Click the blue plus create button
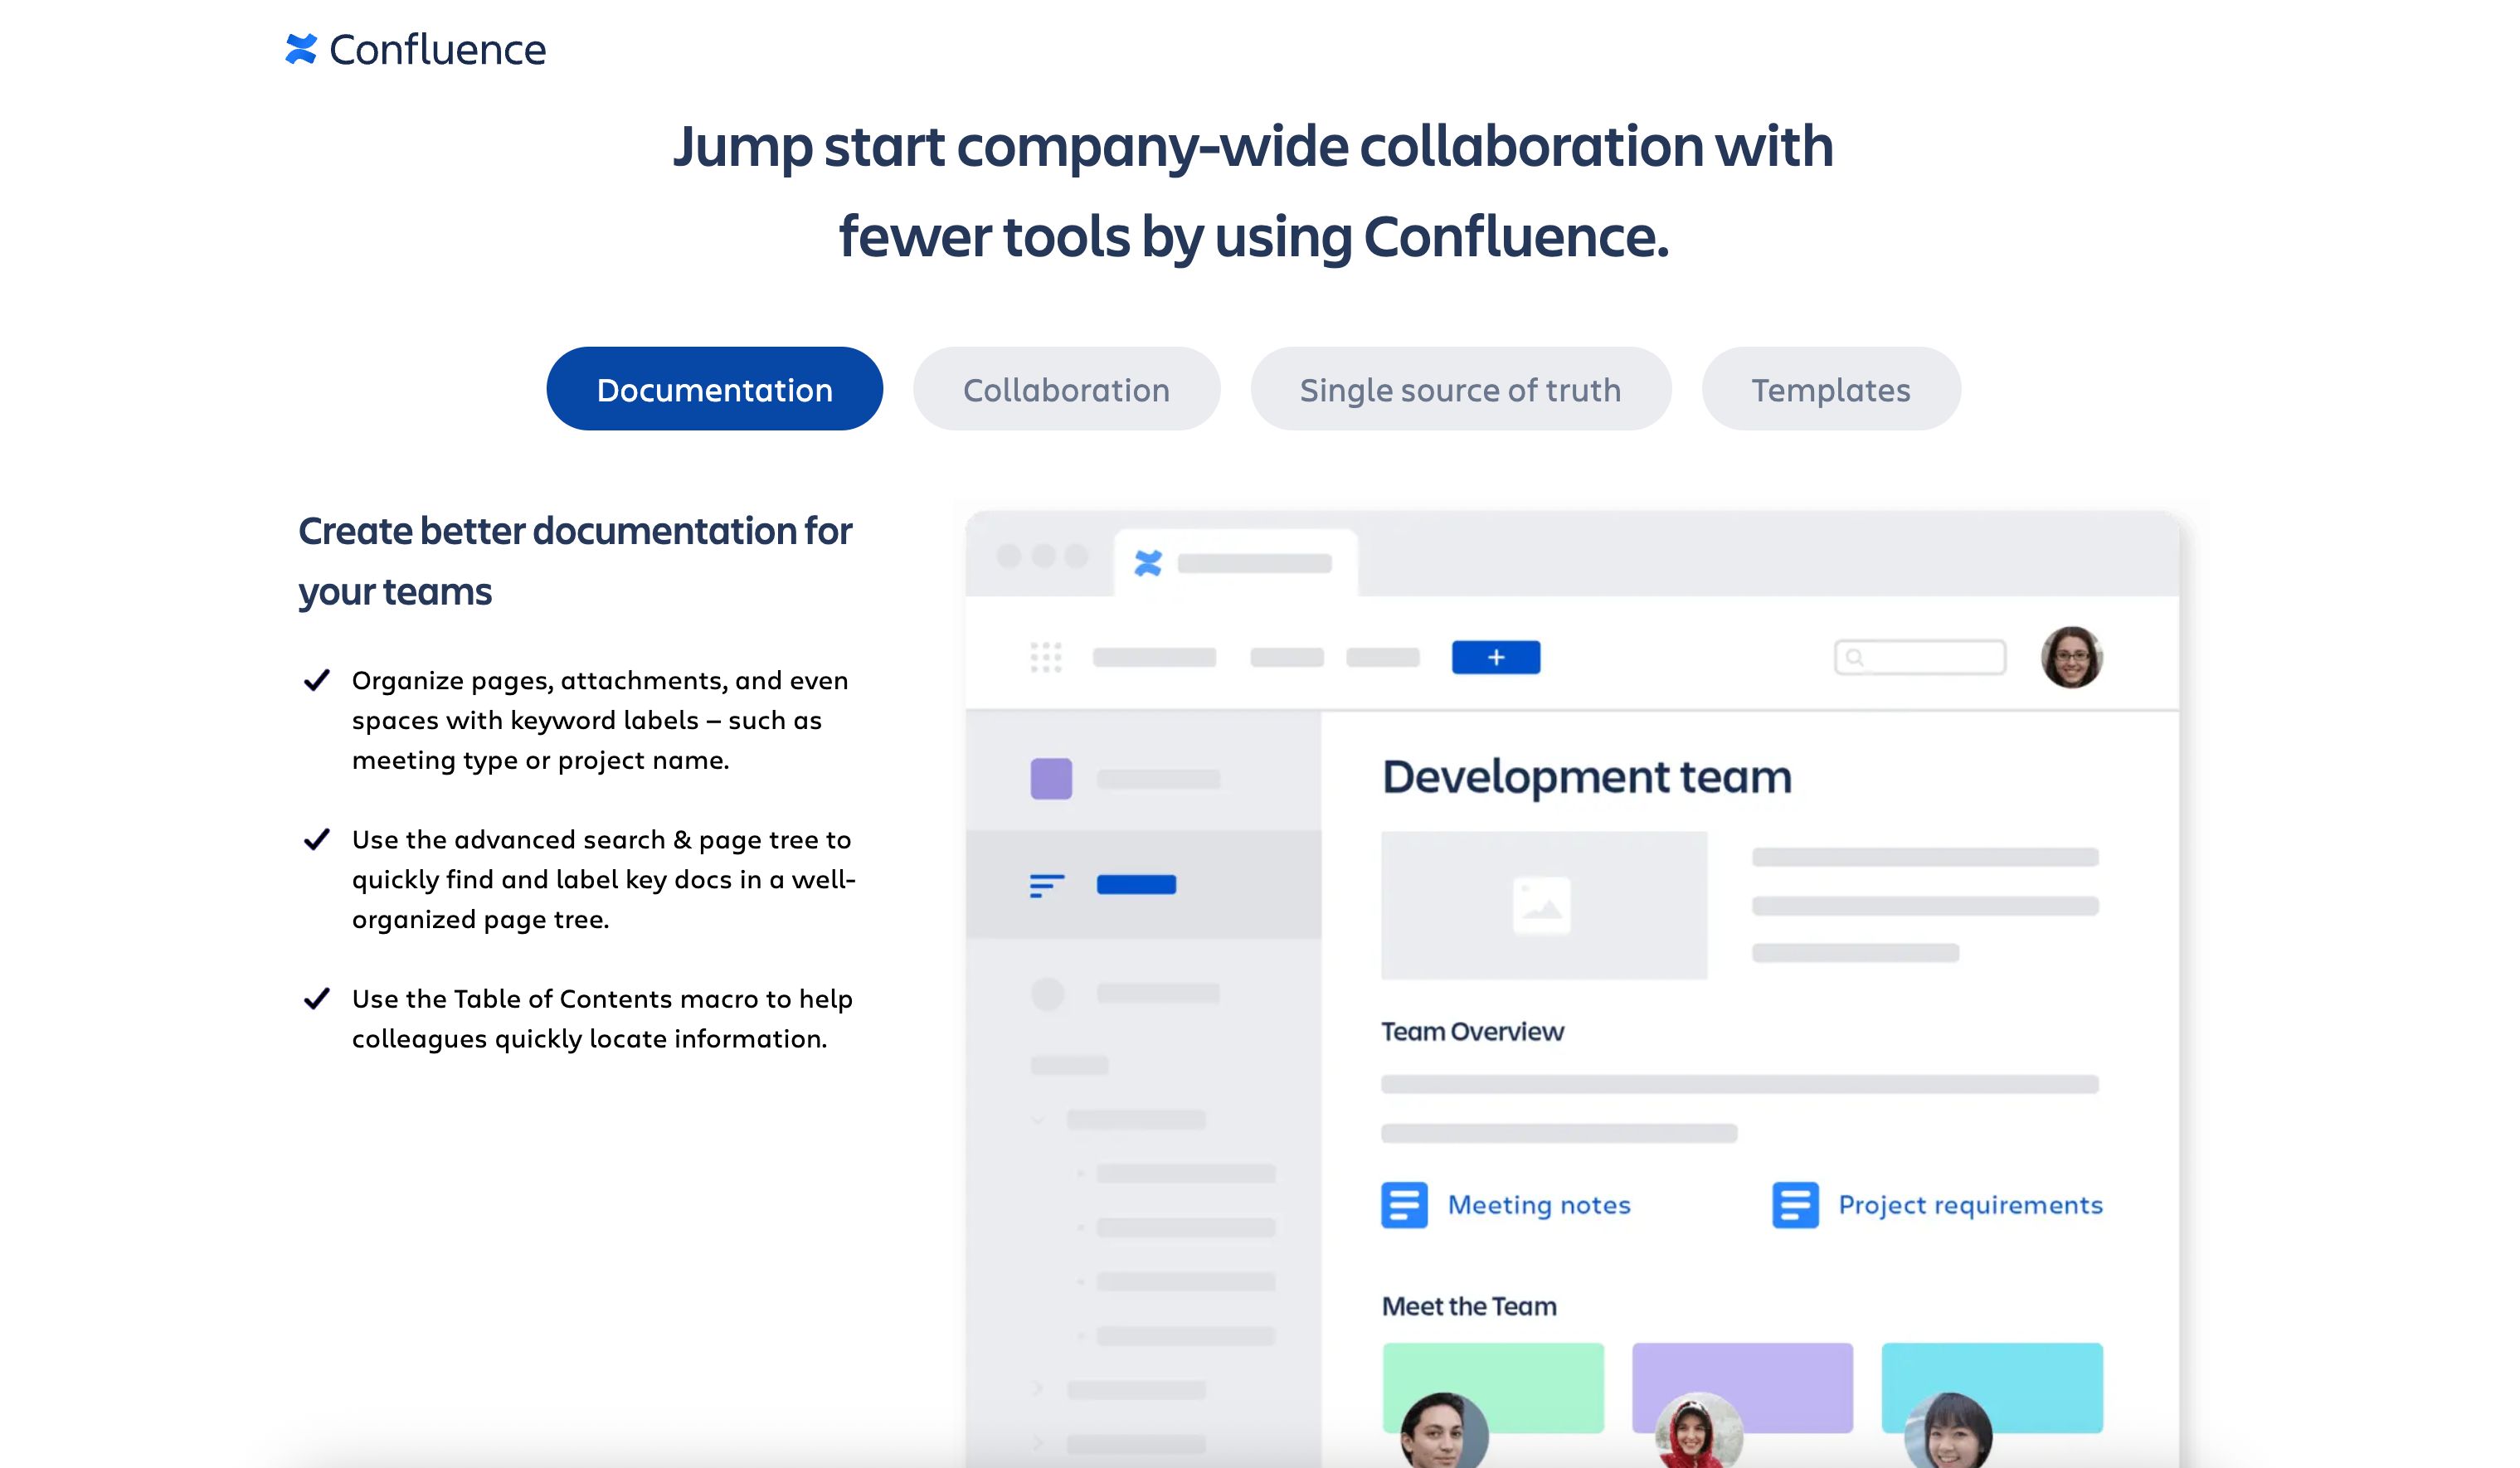 (1495, 657)
